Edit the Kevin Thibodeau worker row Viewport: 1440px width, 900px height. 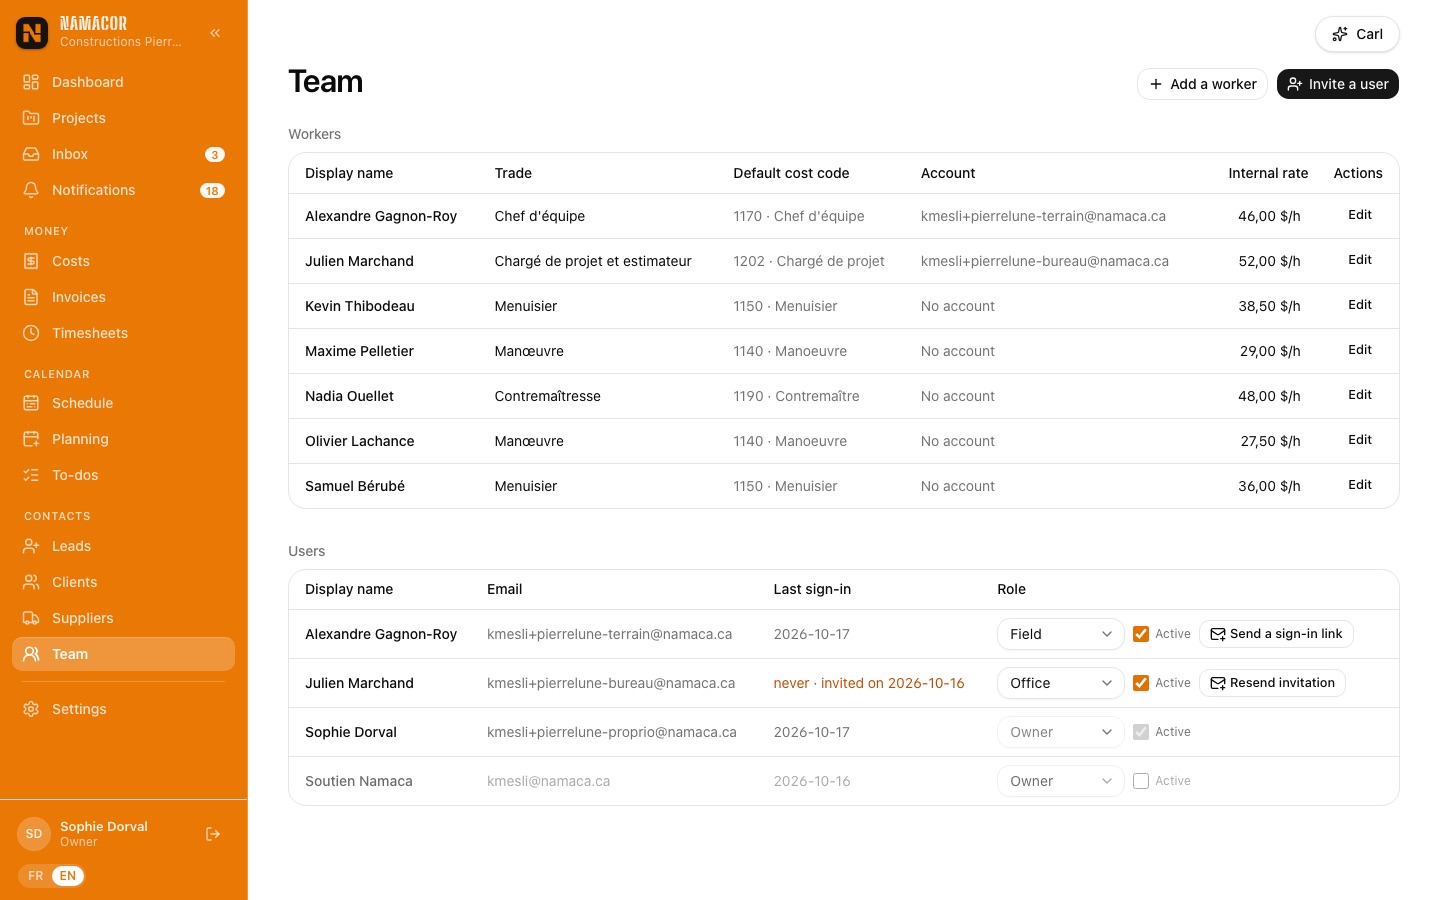[1360, 305]
